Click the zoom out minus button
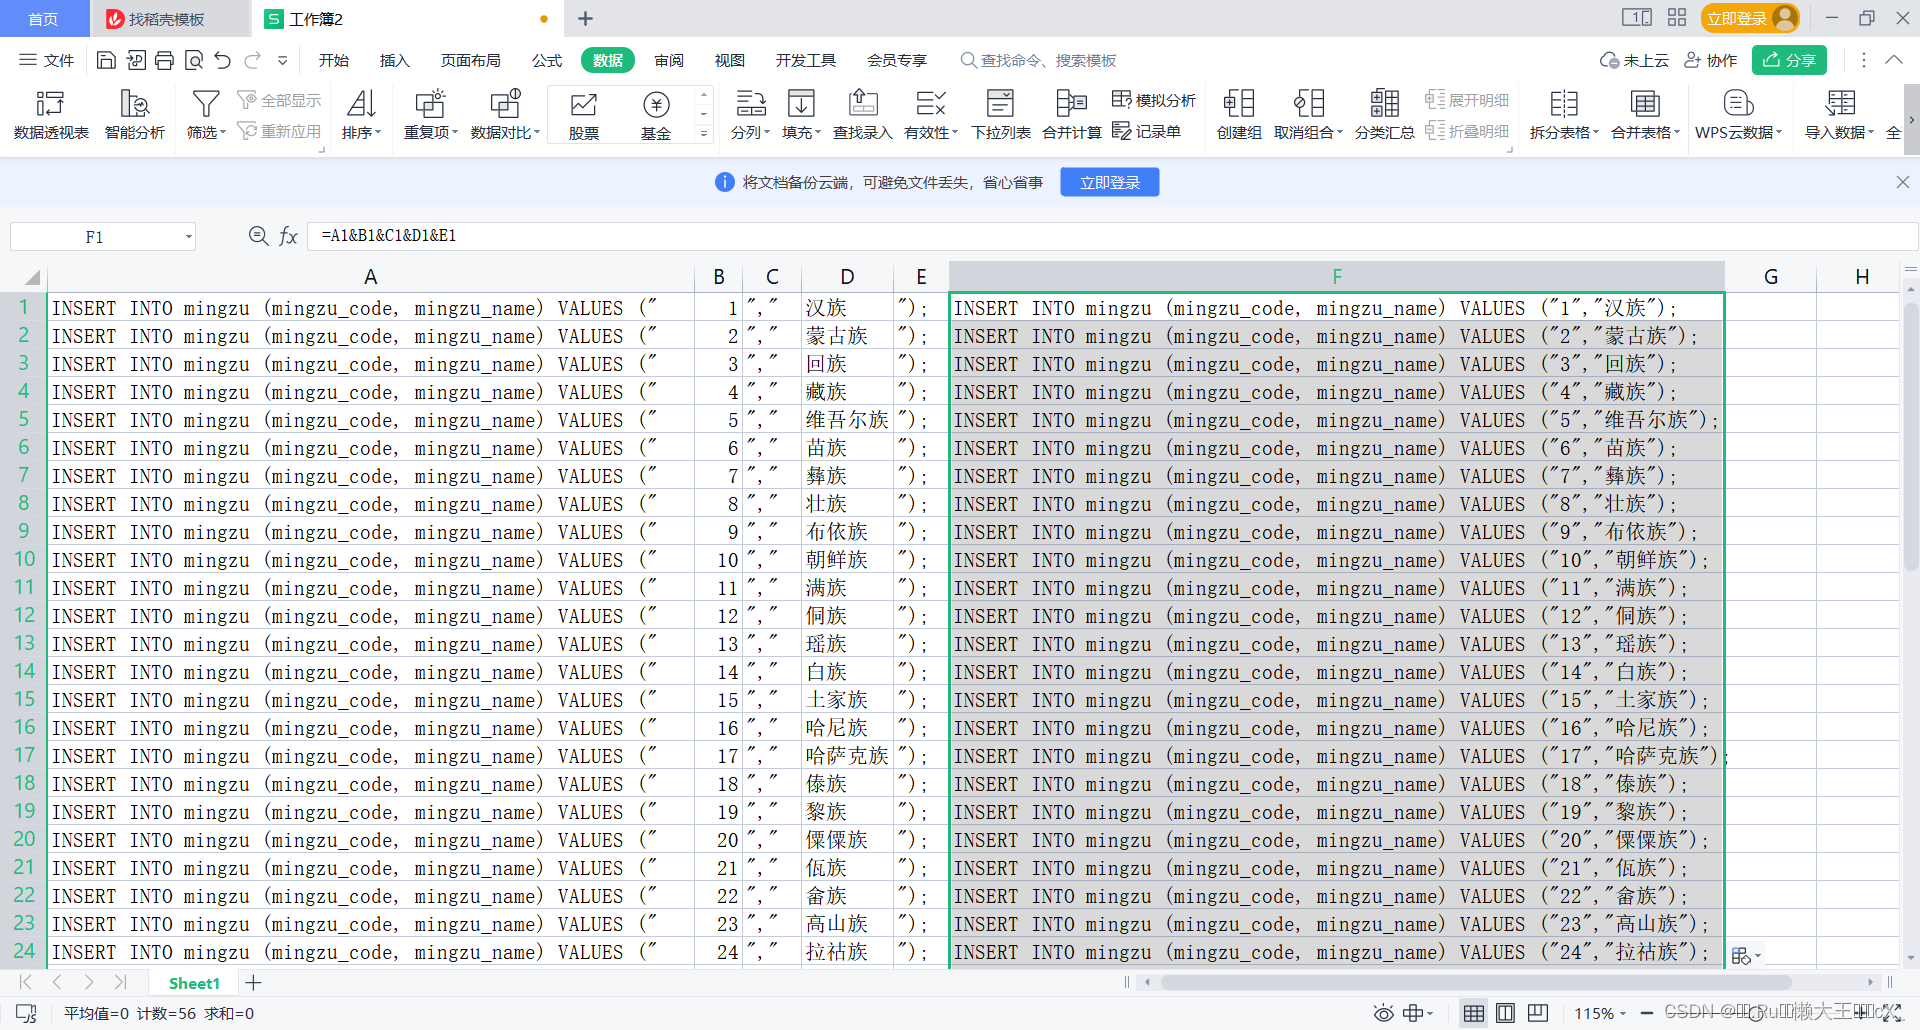The height and width of the screenshot is (1030, 1920). click(x=1647, y=1013)
